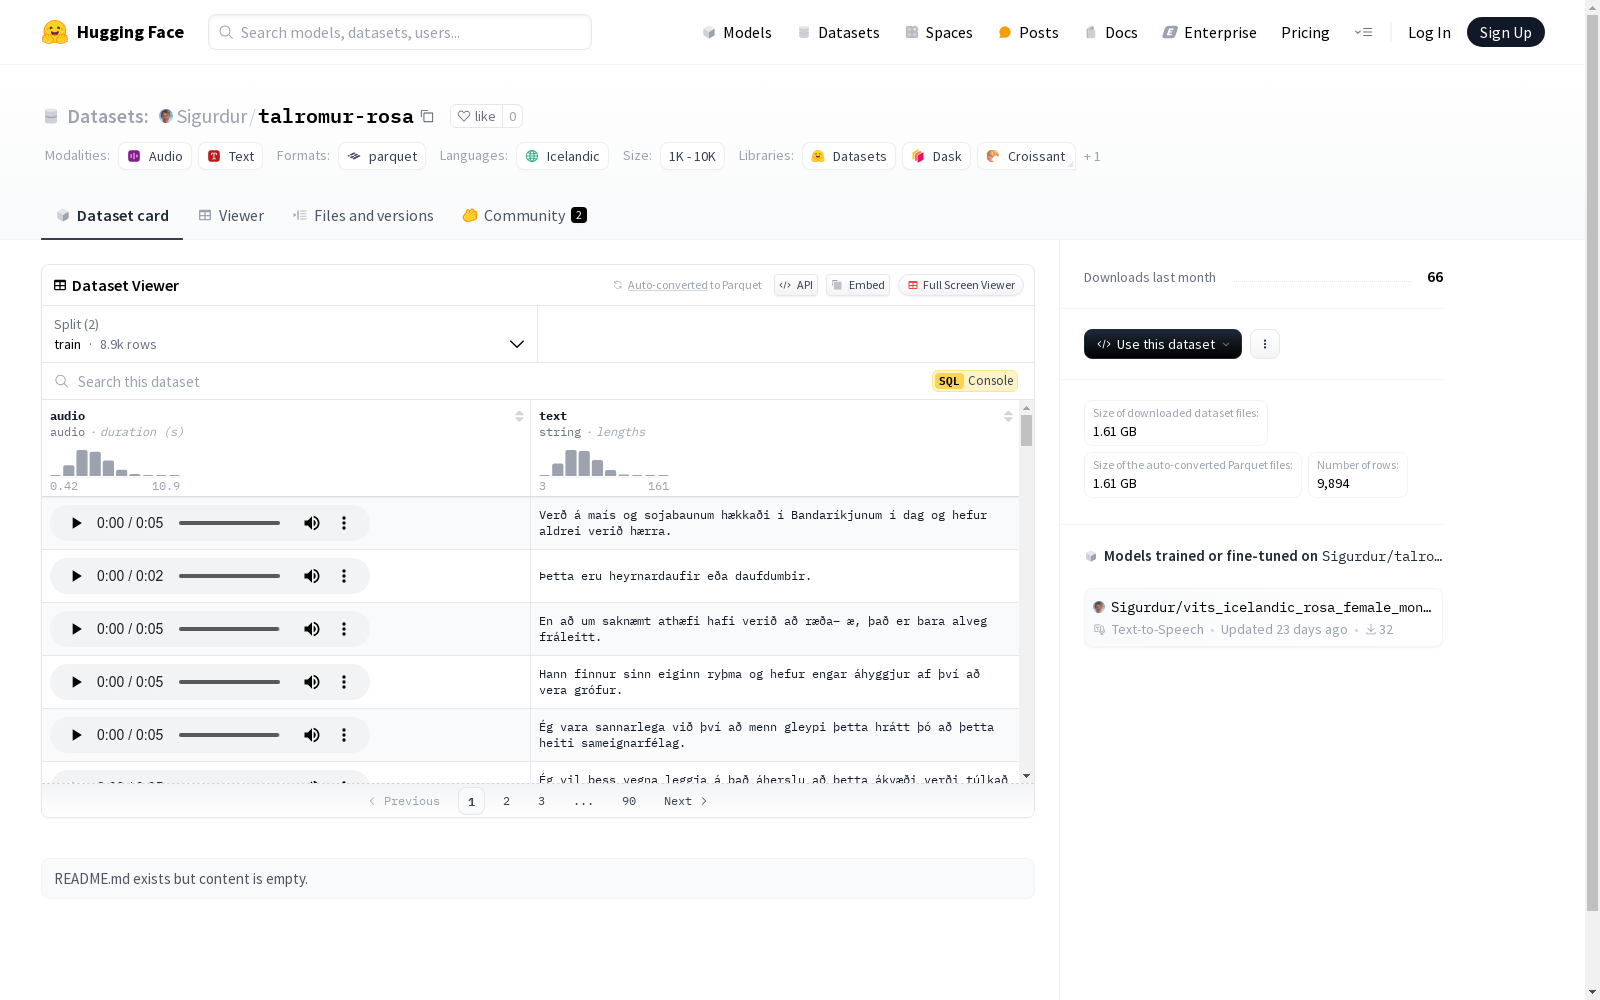This screenshot has height=1000, width=1600.
Task: Open more options on first audio player
Action: click(344, 523)
